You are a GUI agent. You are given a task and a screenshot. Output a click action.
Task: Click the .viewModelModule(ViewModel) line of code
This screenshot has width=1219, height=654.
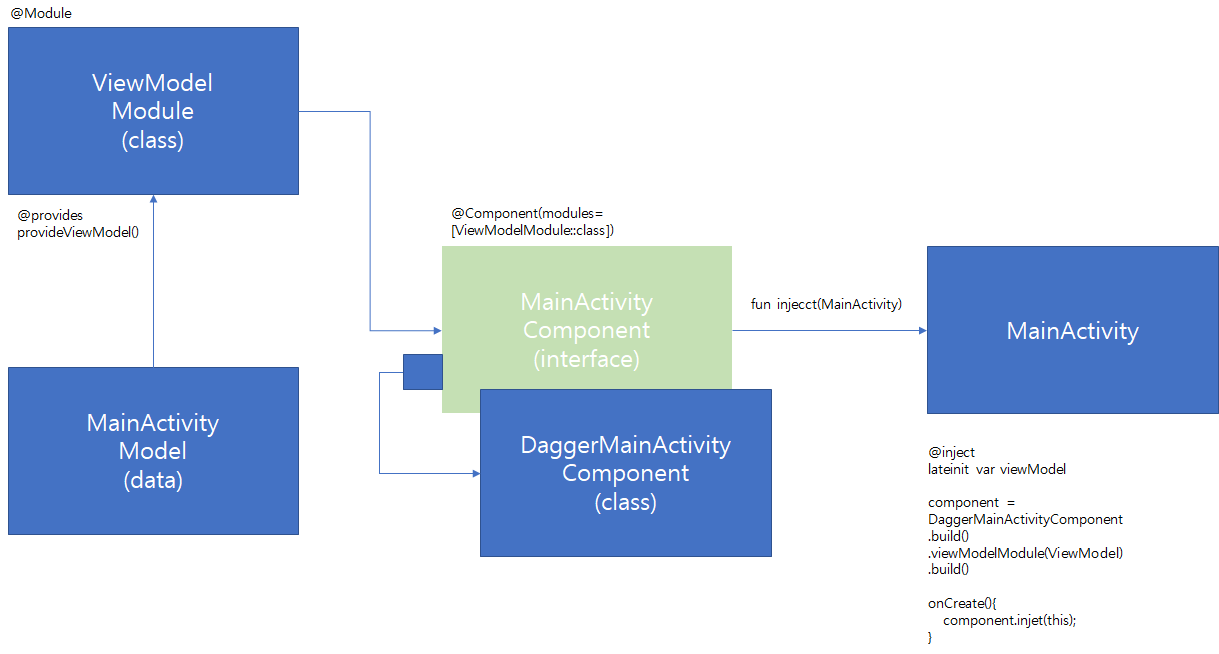pos(1024,552)
